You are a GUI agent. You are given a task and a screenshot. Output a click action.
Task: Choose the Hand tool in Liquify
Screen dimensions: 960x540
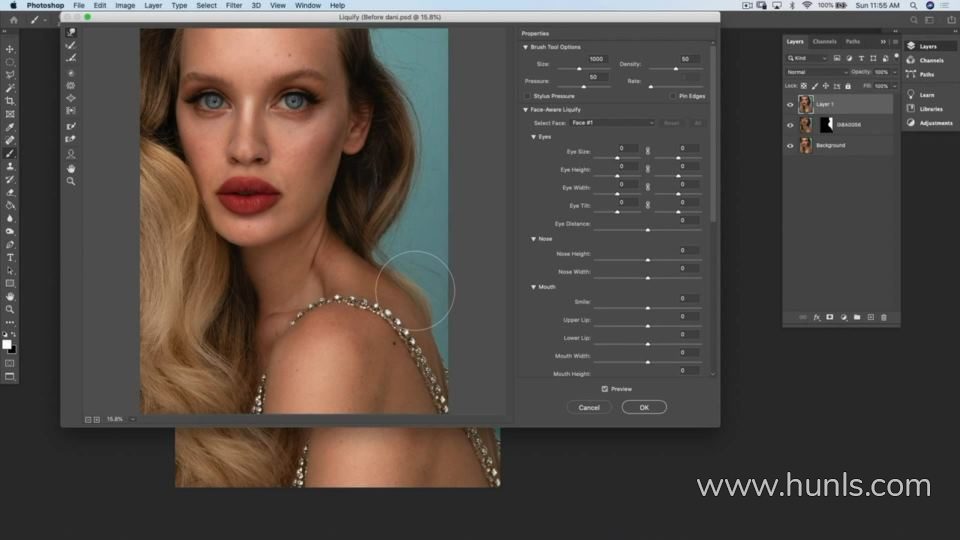point(71,168)
